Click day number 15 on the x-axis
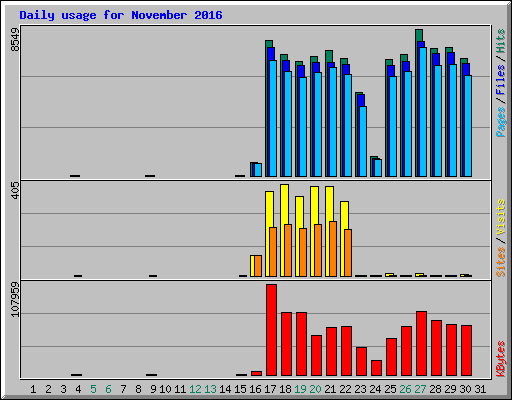 [240, 389]
